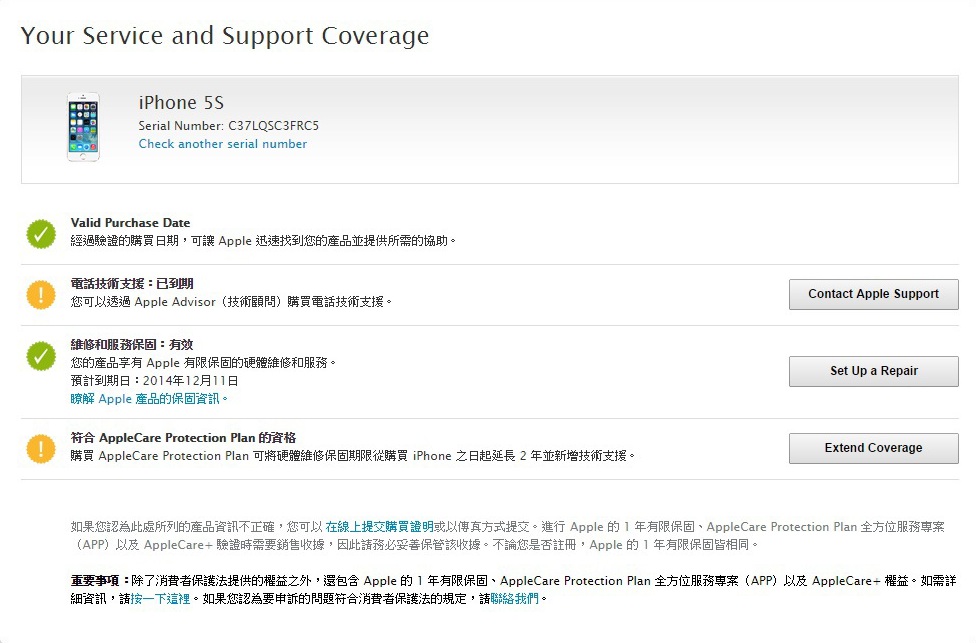
Task: Click the green checkmark icon beside 維修和服務保固
Action: (41, 356)
